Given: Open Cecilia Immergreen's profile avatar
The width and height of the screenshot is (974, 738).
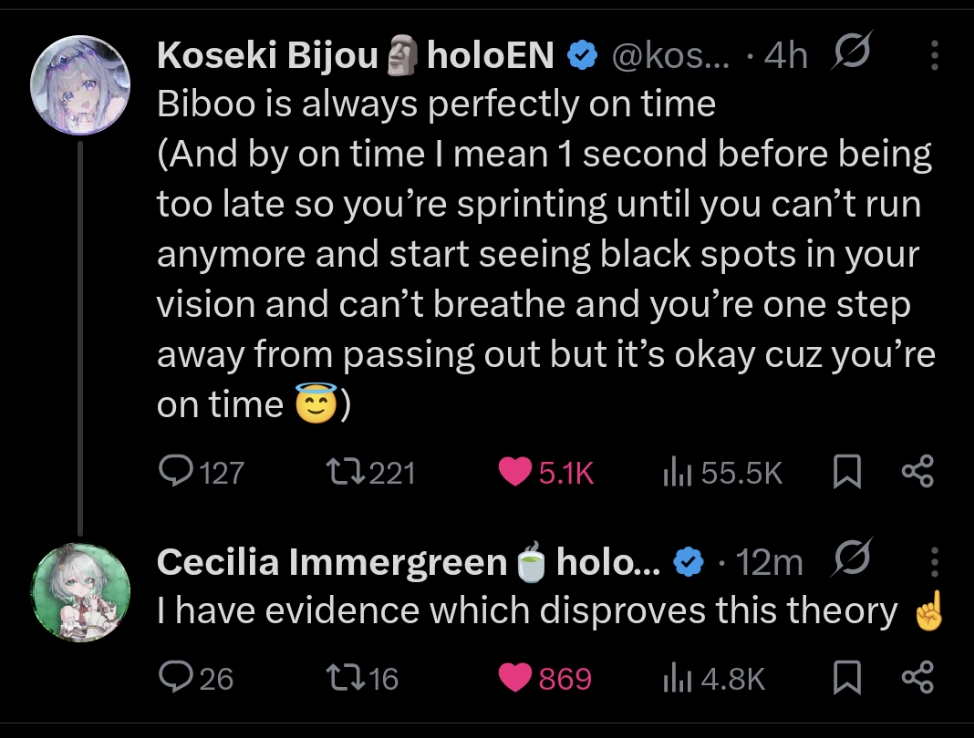Looking at the screenshot, I should (x=81, y=592).
